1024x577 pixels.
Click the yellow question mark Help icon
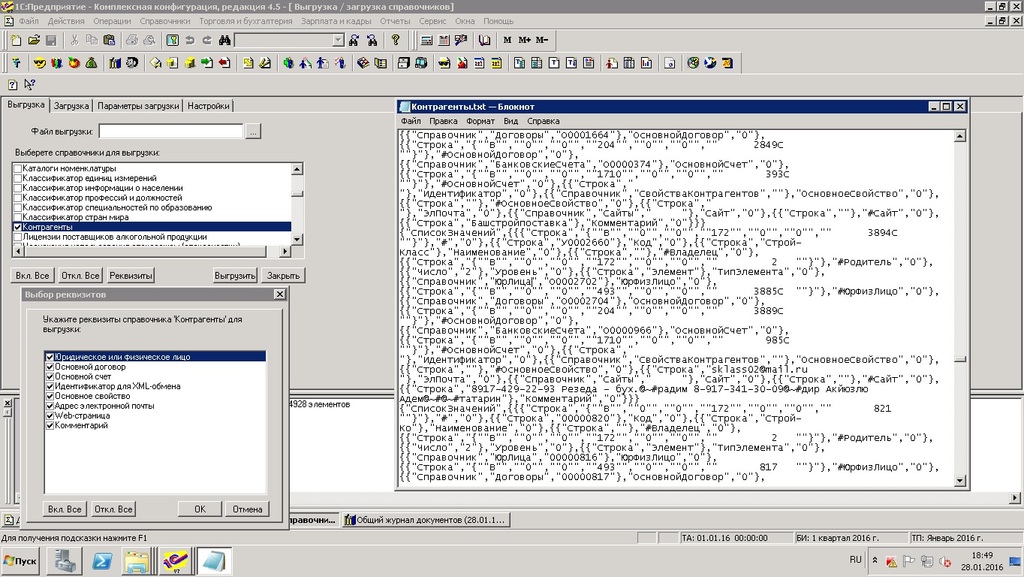pos(395,40)
